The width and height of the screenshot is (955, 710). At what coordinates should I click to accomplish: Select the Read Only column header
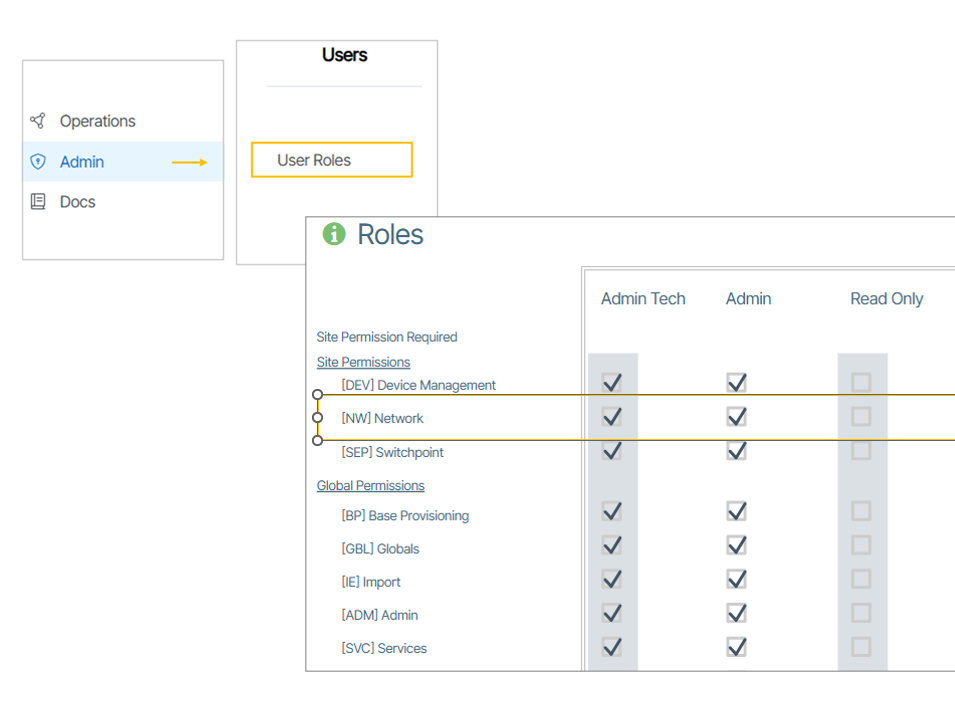886,299
